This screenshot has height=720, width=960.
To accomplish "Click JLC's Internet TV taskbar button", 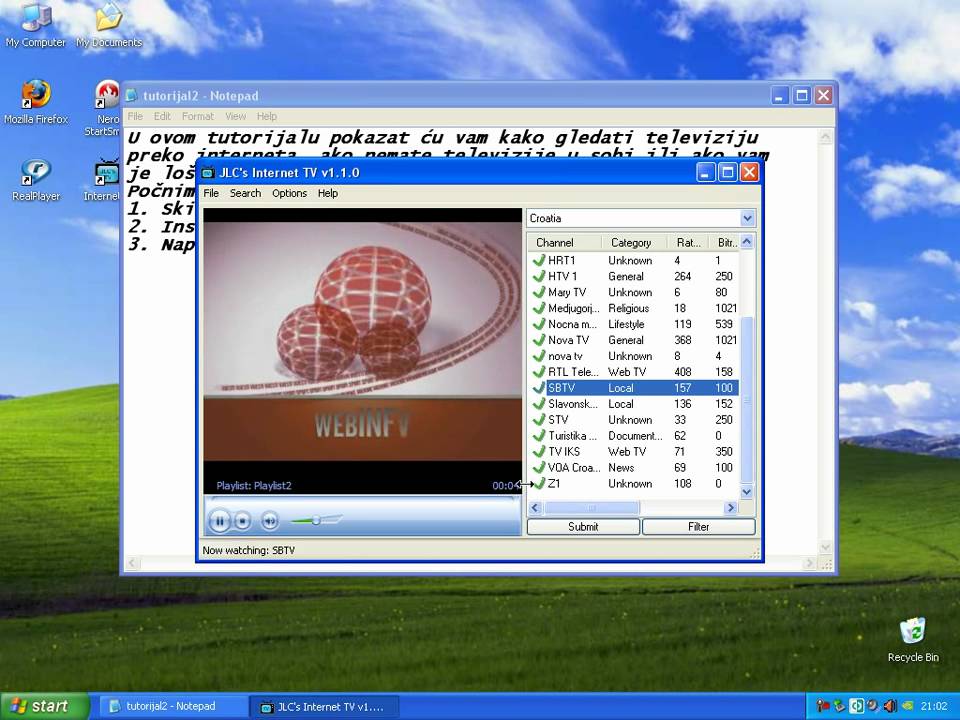I will point(324,706).
